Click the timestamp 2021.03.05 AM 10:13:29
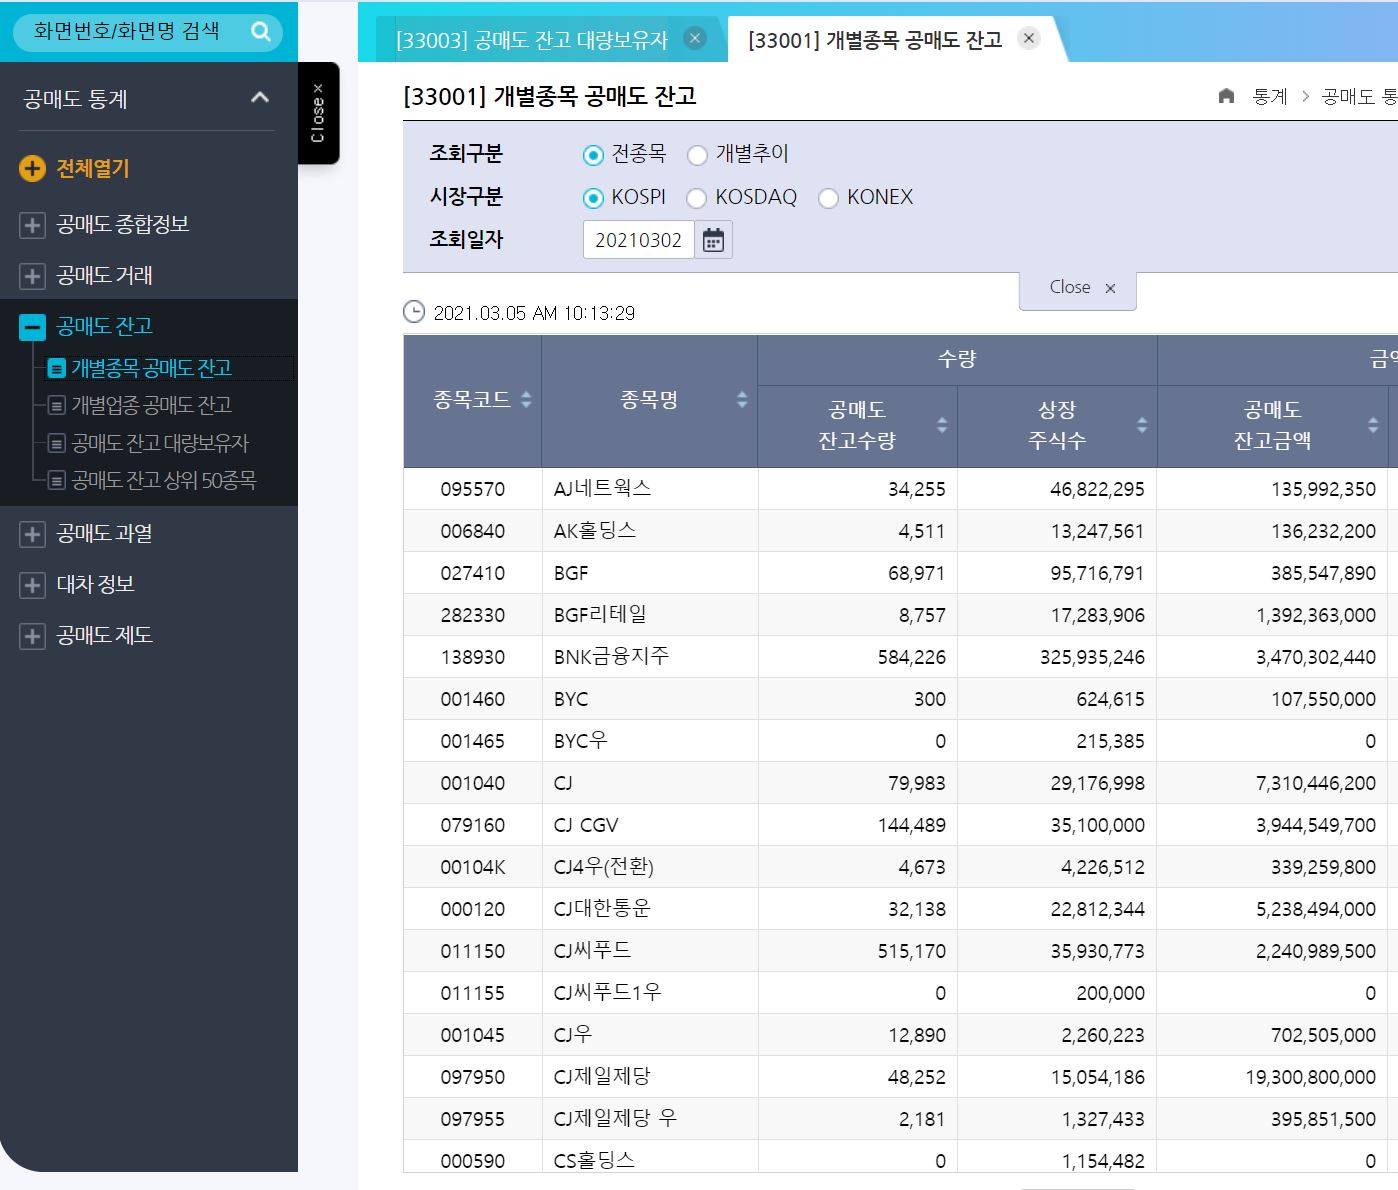This screenshot has height=1190, width=1398. [534, 313]
